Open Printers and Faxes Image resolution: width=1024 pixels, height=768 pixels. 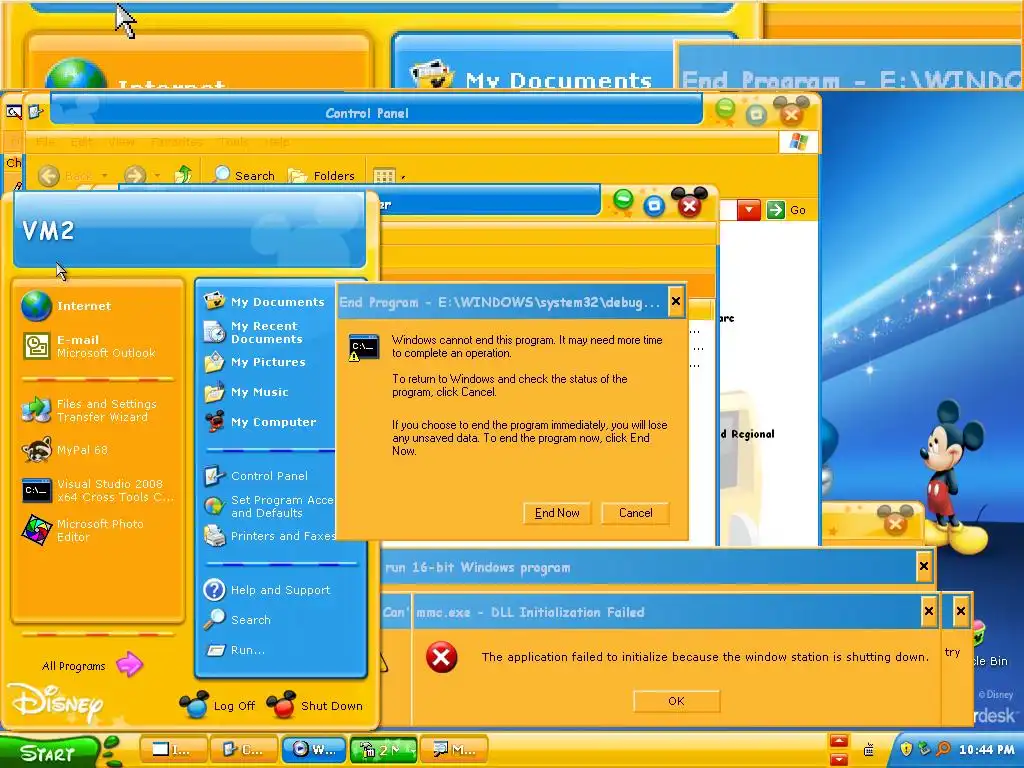(x=268, y=536)
